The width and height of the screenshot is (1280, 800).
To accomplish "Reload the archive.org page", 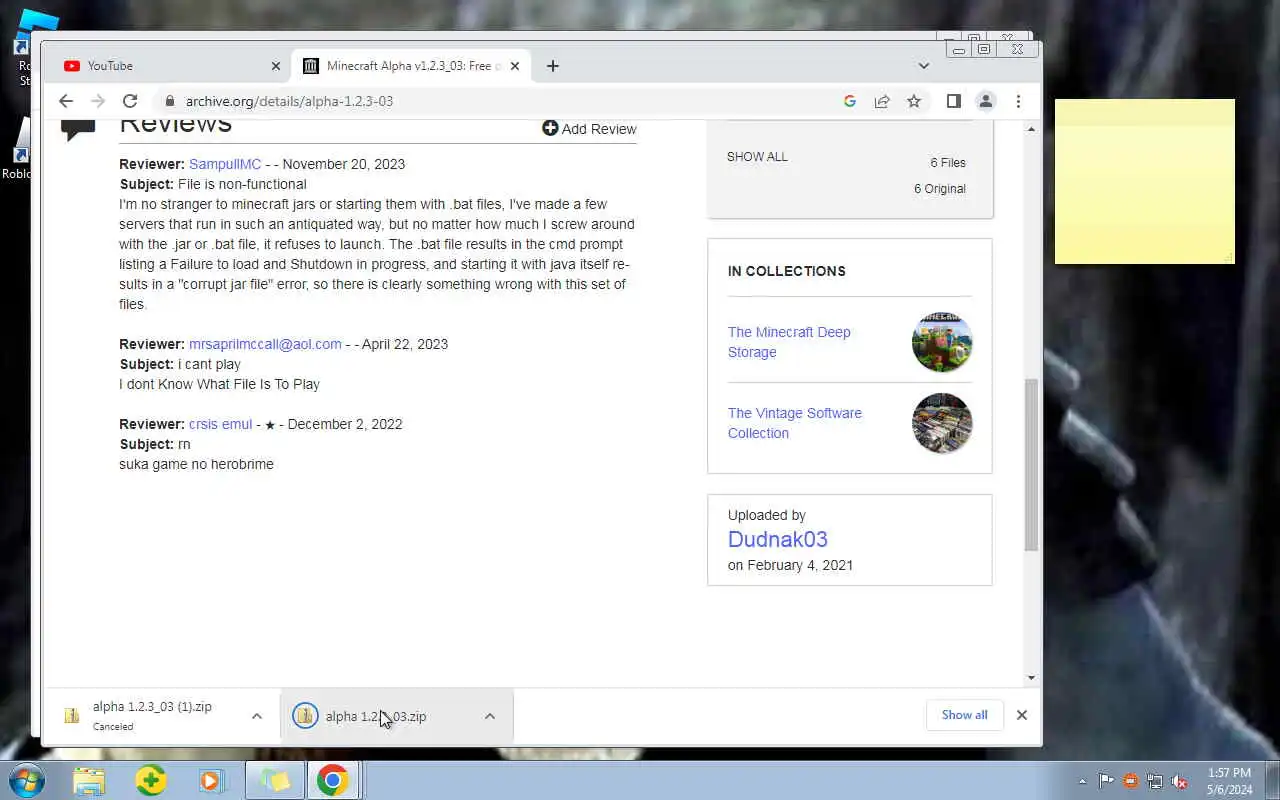I will click(x=130, y=101).
